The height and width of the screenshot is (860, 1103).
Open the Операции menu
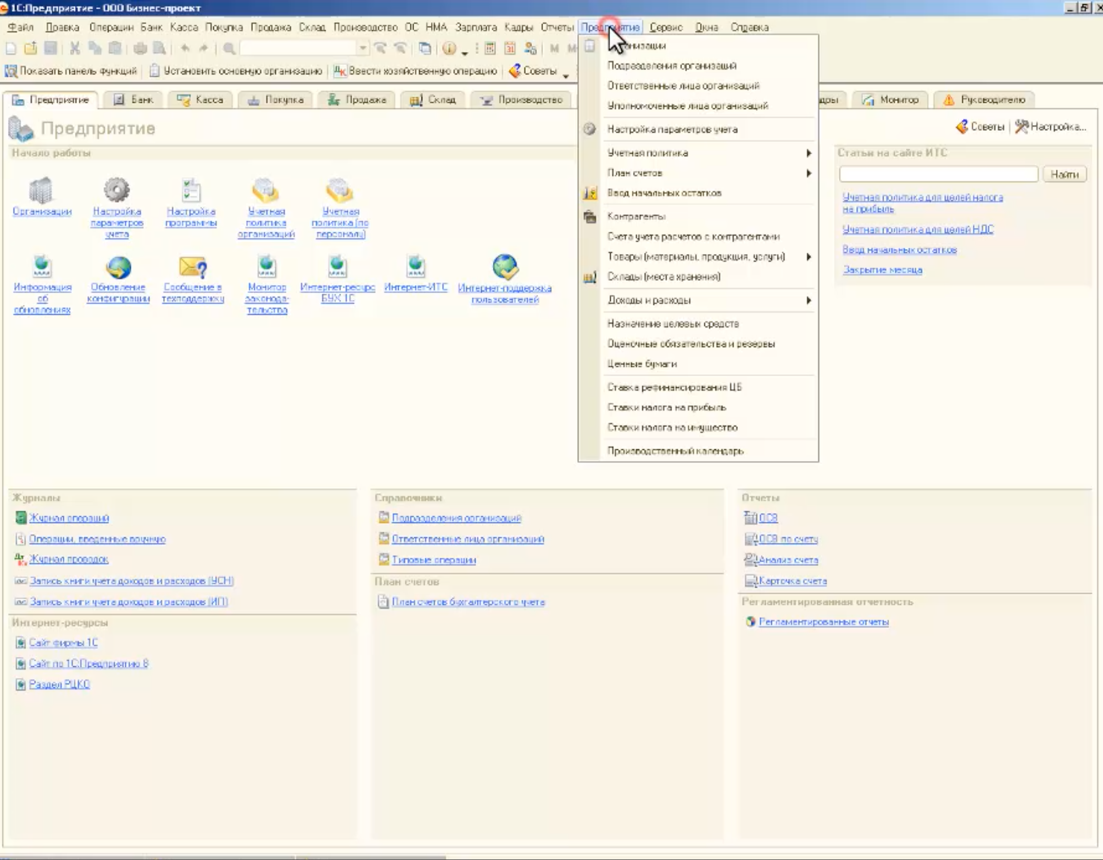[x=111, y=27]
